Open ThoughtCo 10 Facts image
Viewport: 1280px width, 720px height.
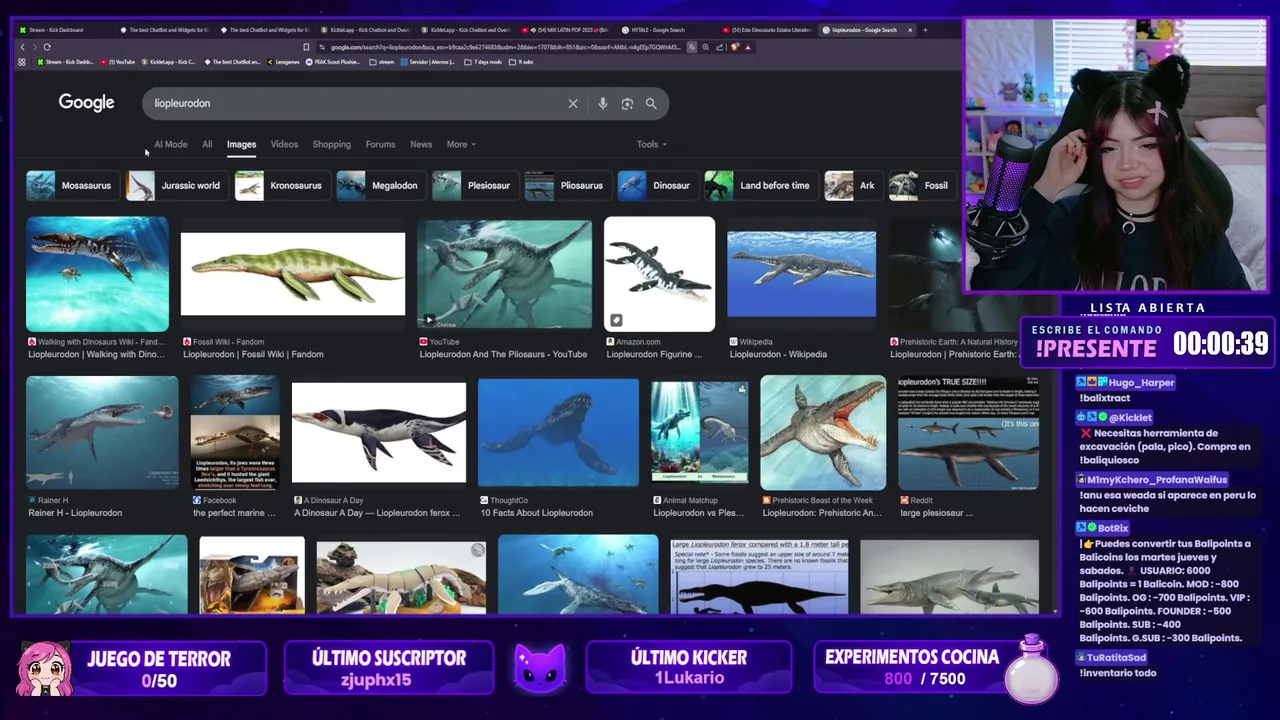[x=558, y=432]
